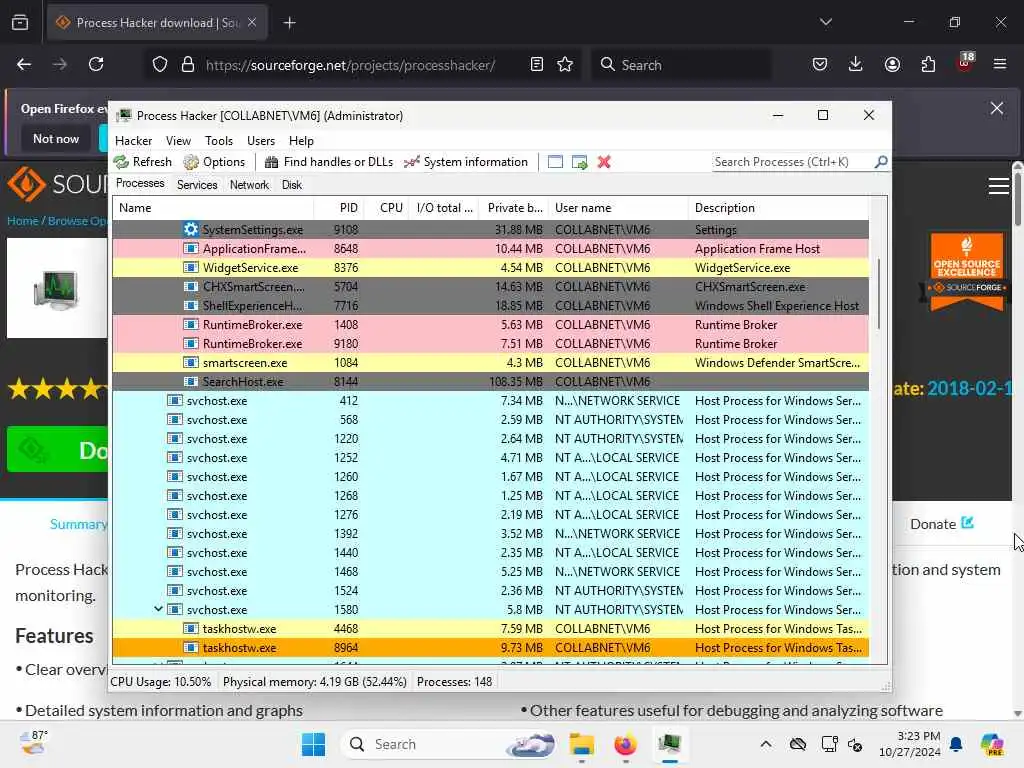Select the smartscreen.exe process row
1024x768 pixels.
point(490,362)
